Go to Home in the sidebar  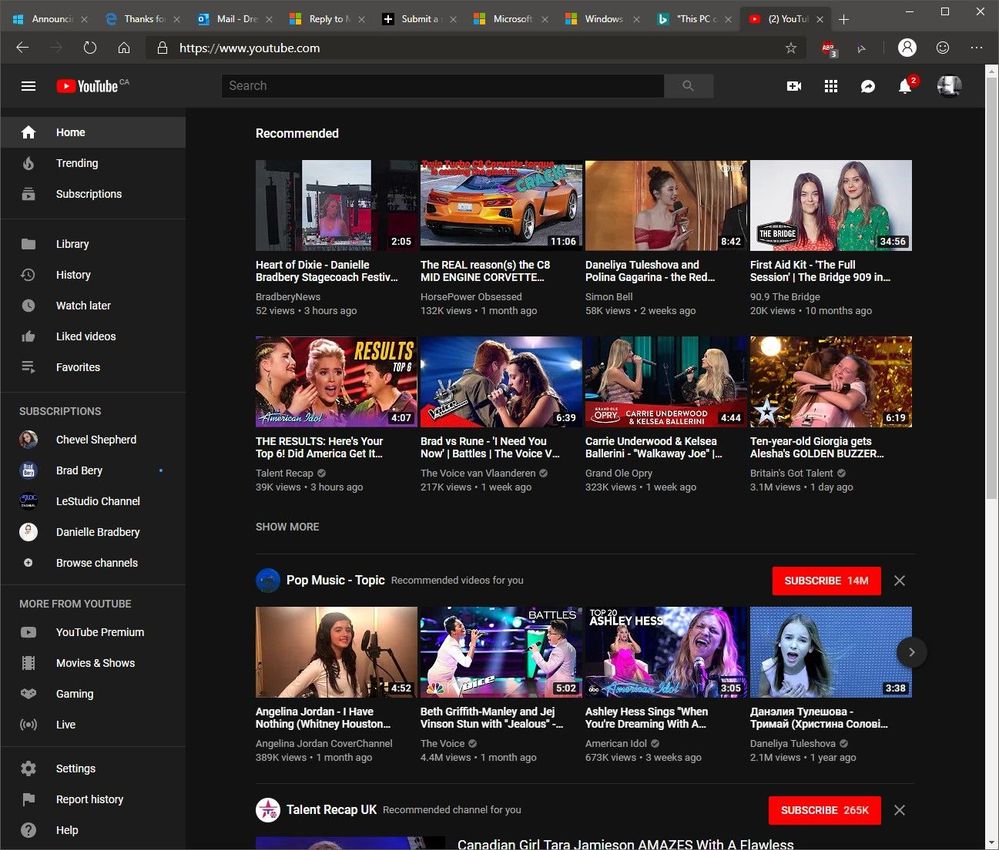click(x=93, y=133)
